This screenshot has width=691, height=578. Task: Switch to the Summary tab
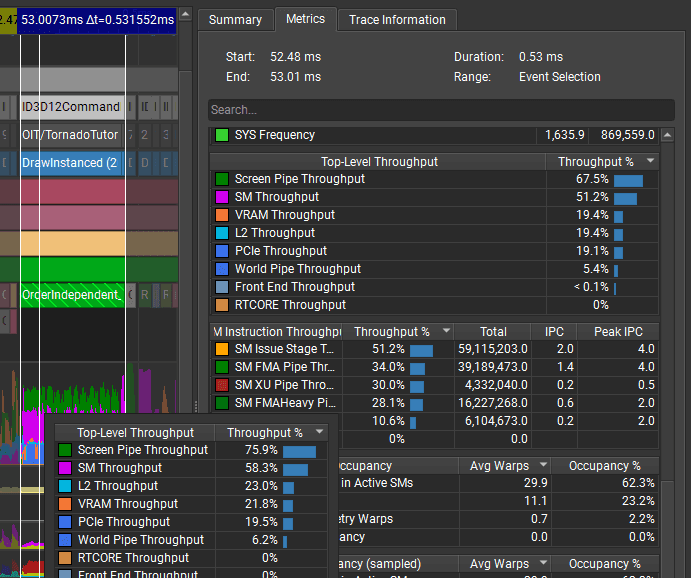click(x=235, y=19)
